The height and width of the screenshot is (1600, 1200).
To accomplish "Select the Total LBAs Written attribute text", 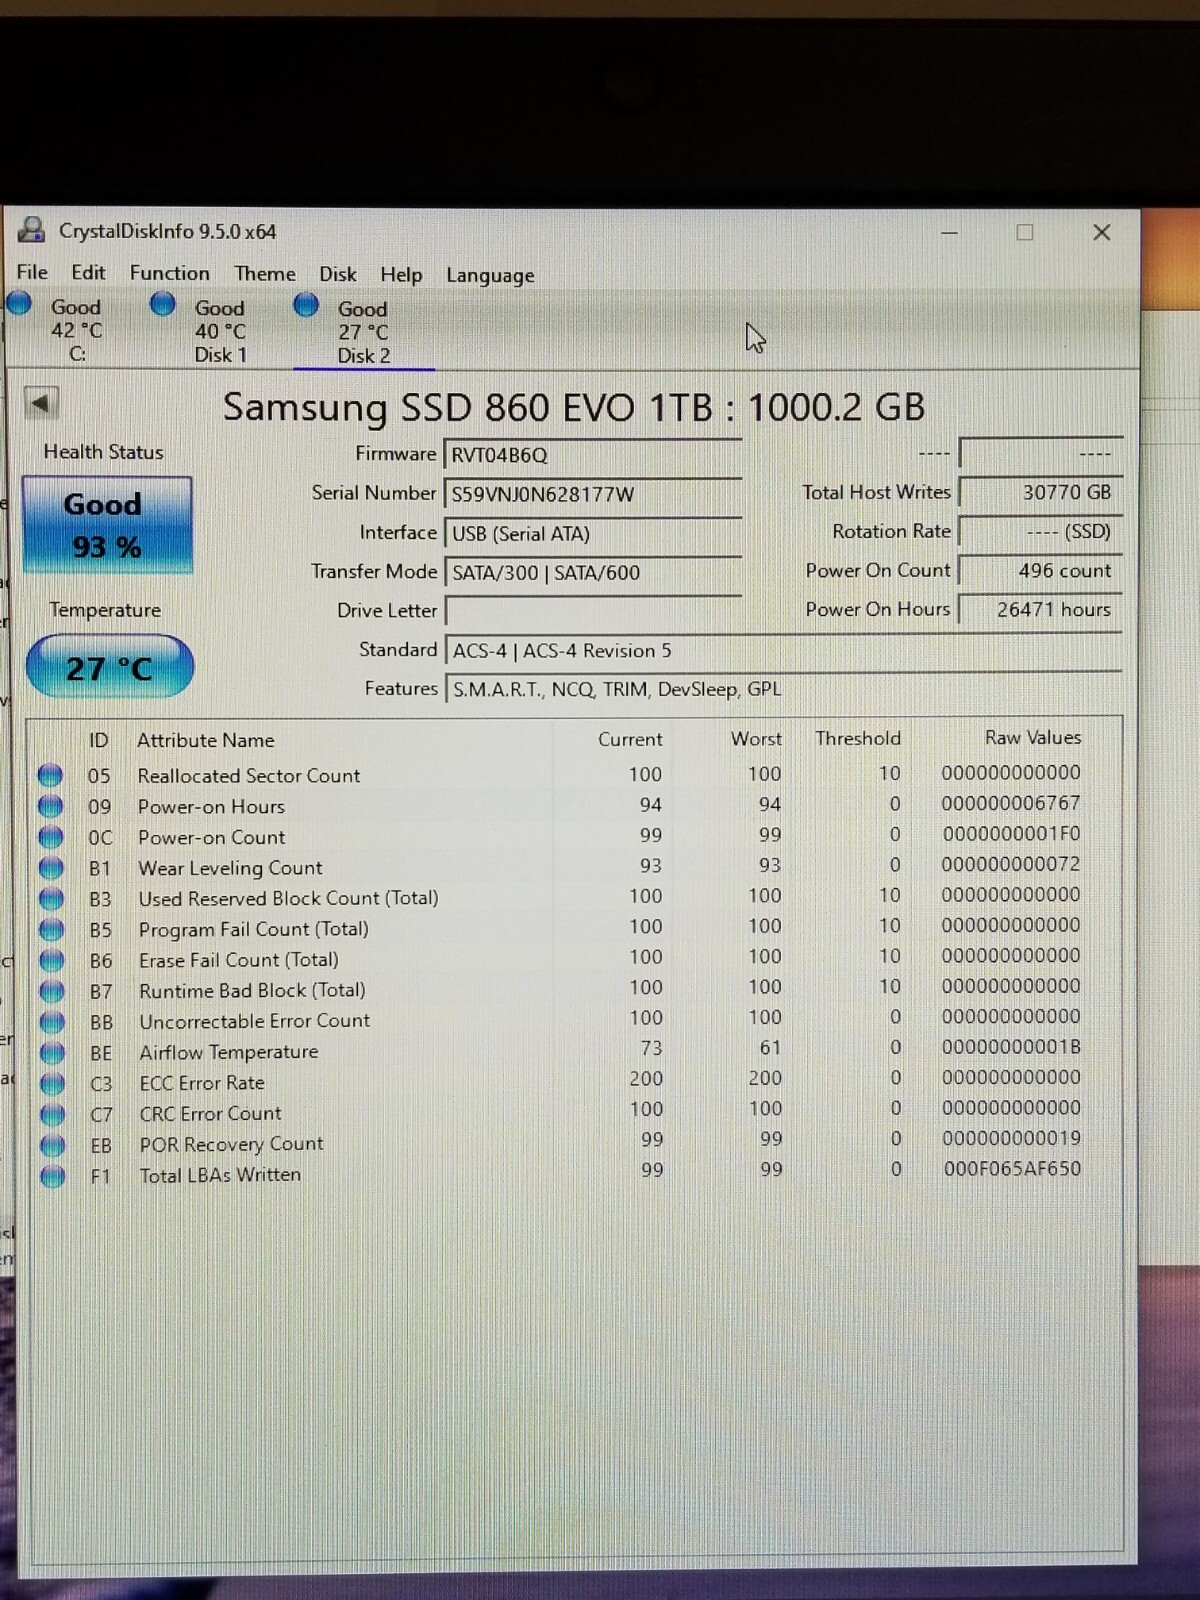I will (220, 1175).
